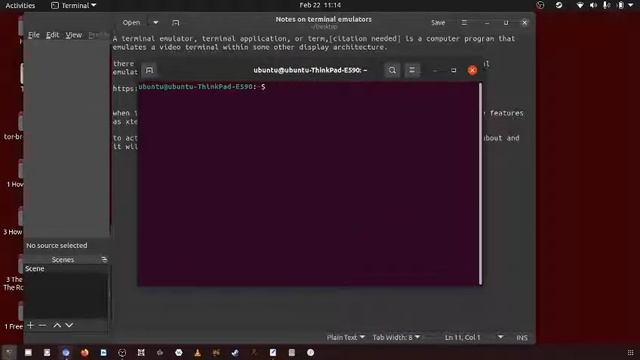Image resolution: width=640 pixels, height=360 pixels.
Task: Move scene down with the down arrow
Action: 69,325
